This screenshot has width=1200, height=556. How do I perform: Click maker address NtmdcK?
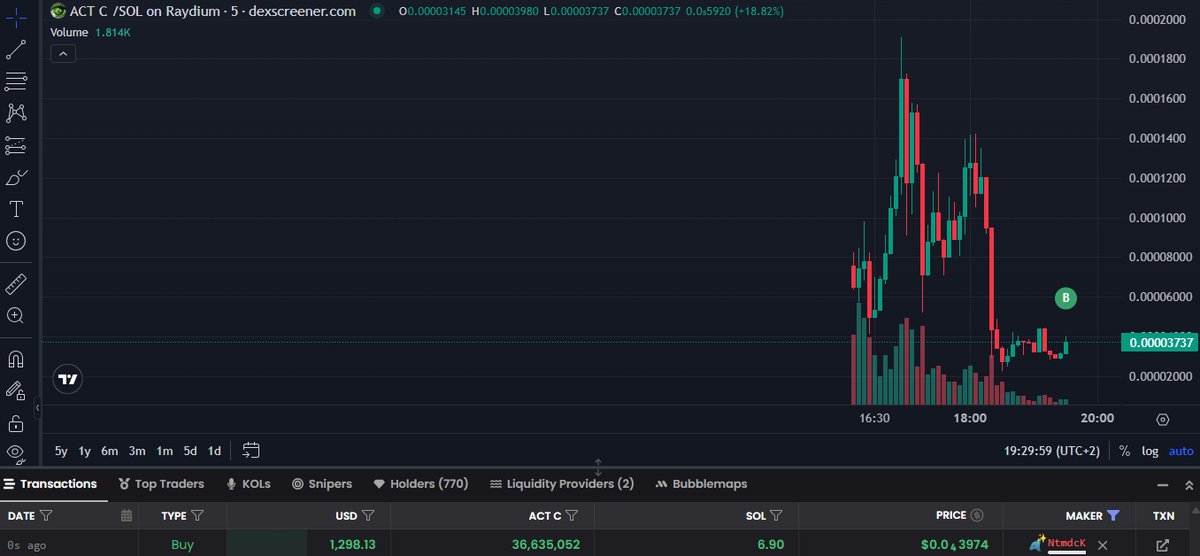(1066, 544)
